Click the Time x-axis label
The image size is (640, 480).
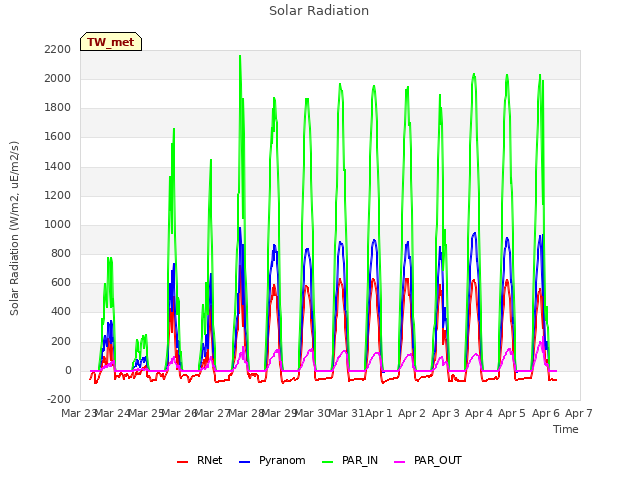(x=565, y=429)
